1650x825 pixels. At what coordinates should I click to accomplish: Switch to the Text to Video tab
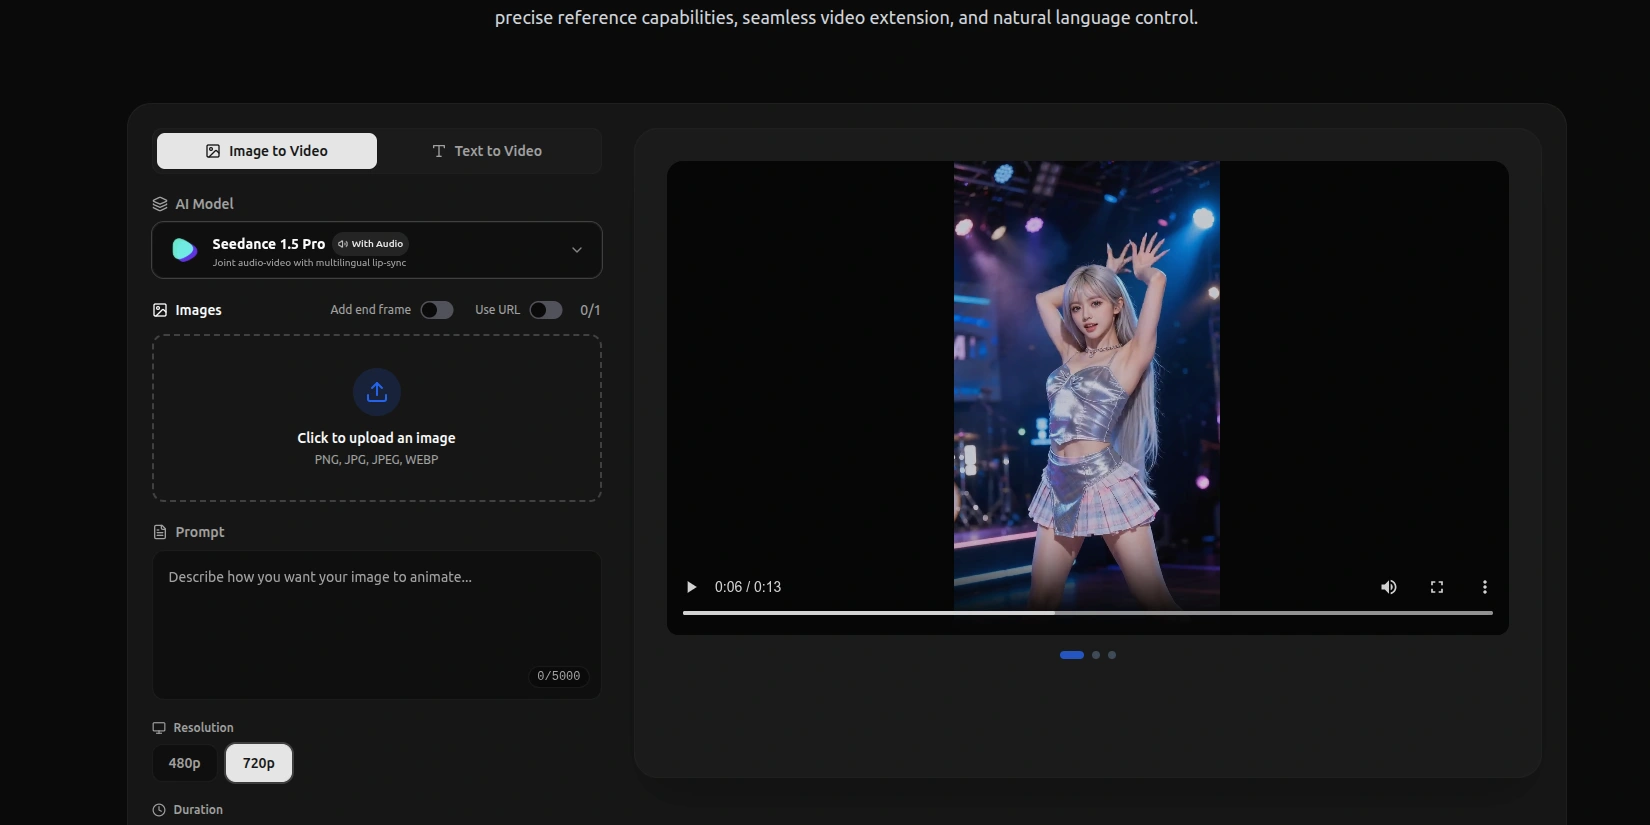[x=487, y=151]
